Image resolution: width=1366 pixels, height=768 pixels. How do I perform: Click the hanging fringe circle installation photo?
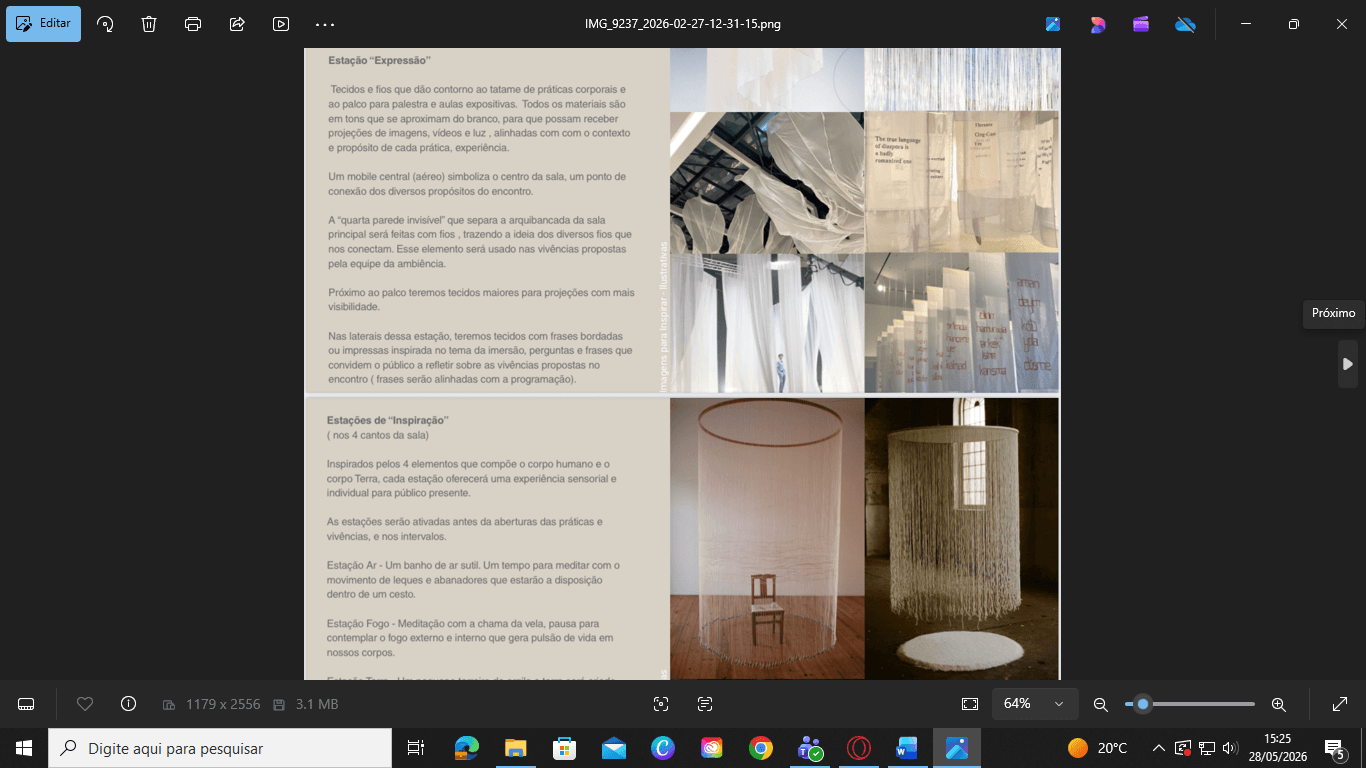(962, 539)
